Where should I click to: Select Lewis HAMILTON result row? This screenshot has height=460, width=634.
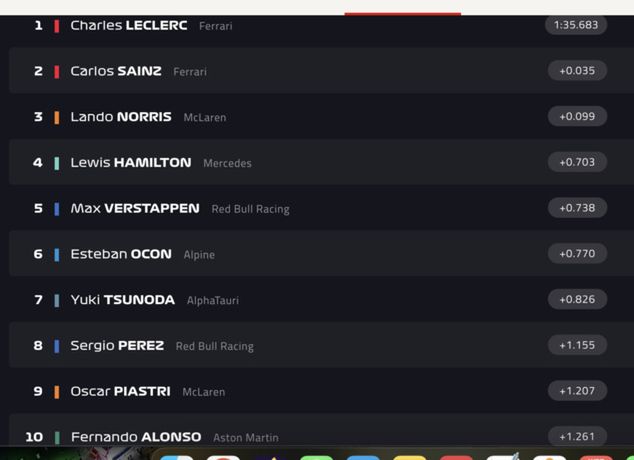(x=321, y=162)
